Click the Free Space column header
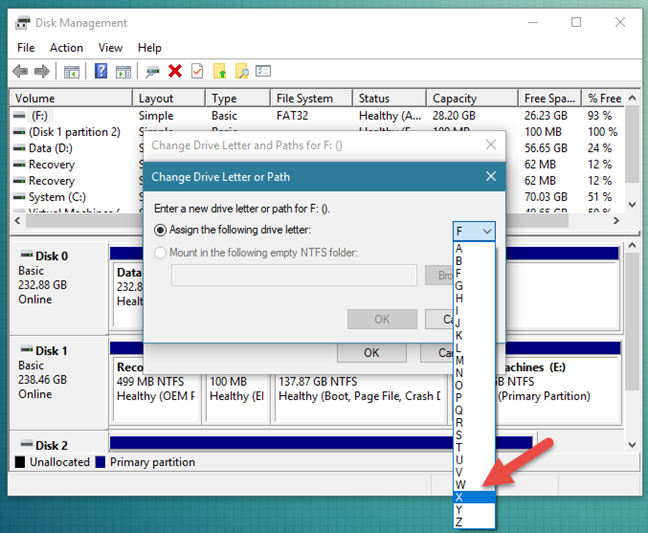Image resolution: width=648 pixels, height=533 pixels. tap(550, 98)
